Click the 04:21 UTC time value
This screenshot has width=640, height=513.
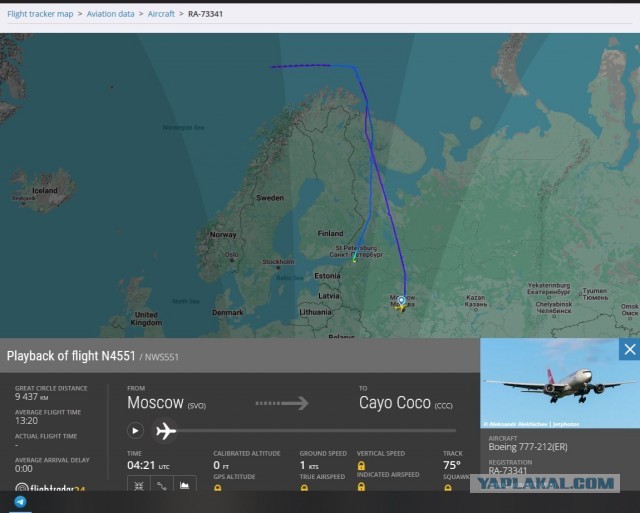click(x=148, y=465)
